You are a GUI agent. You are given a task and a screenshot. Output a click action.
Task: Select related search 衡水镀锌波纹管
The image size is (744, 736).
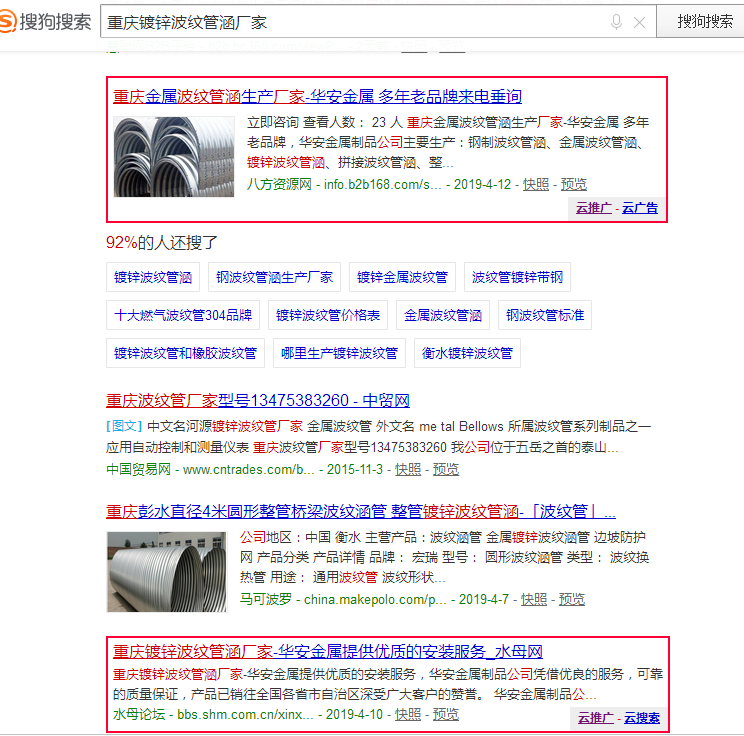coord(467,353)
